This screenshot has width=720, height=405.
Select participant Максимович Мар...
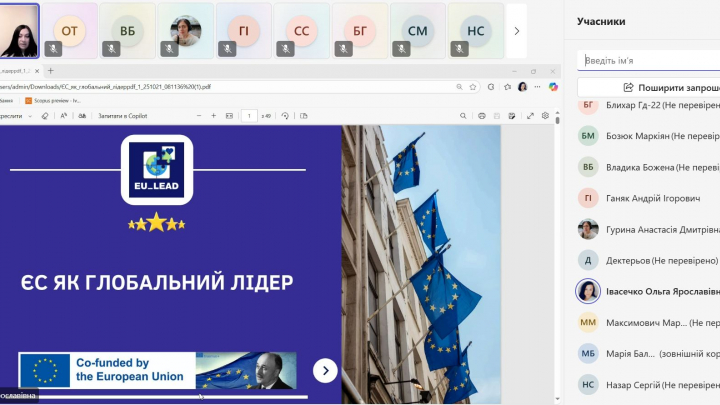[648, 322]
